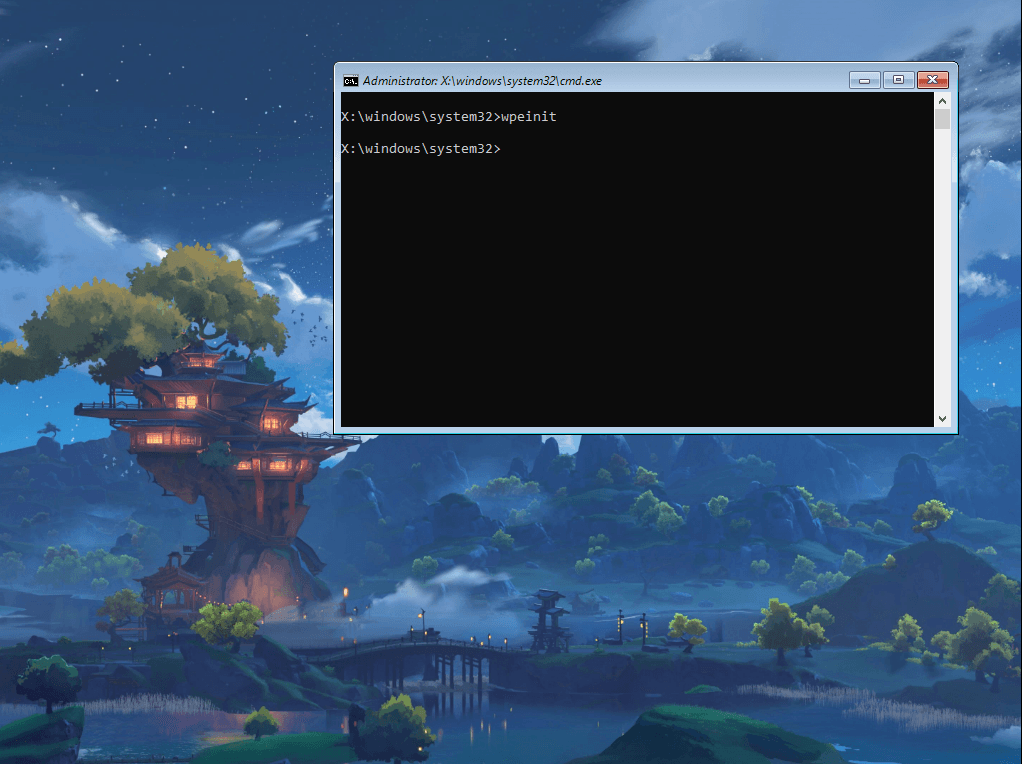
Task: Click the current empty prompt line
Action: (418, 149)
